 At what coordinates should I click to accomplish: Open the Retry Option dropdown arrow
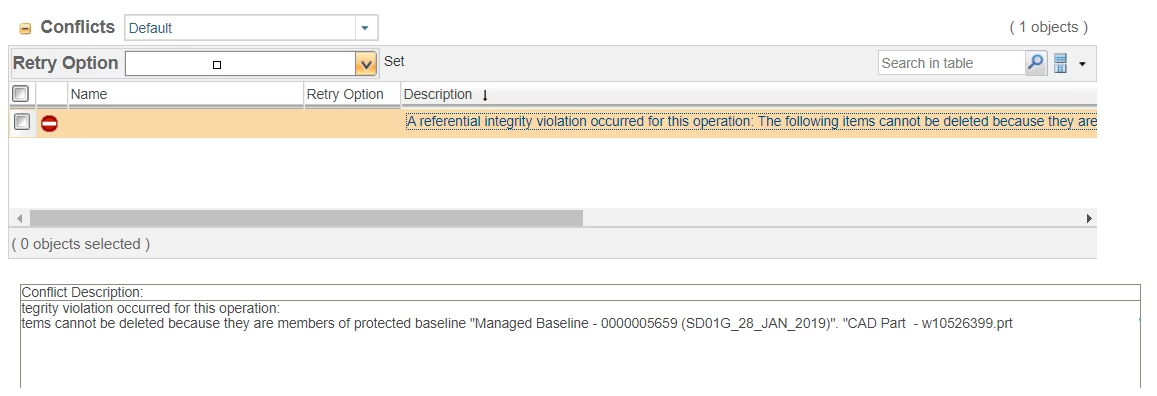(x=365, y=64)
